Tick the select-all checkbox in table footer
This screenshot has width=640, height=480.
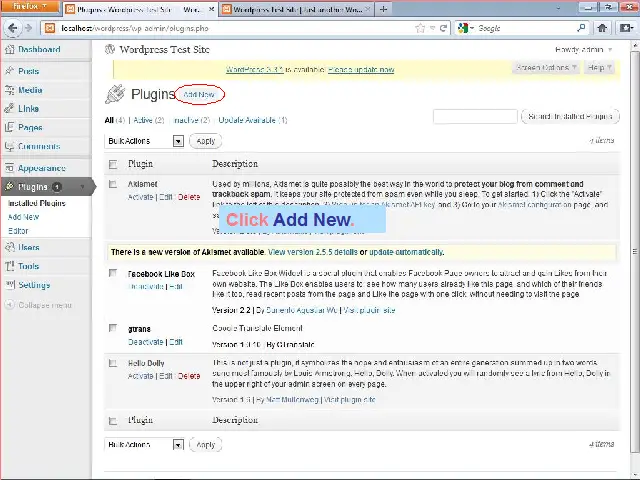click(113, 421)
